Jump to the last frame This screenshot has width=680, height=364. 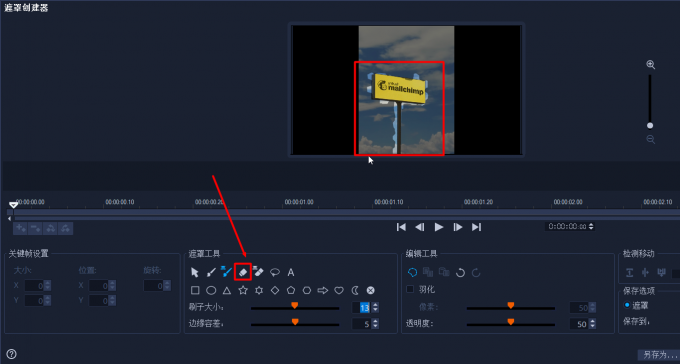pyautogui.click(x=476, y=227)
